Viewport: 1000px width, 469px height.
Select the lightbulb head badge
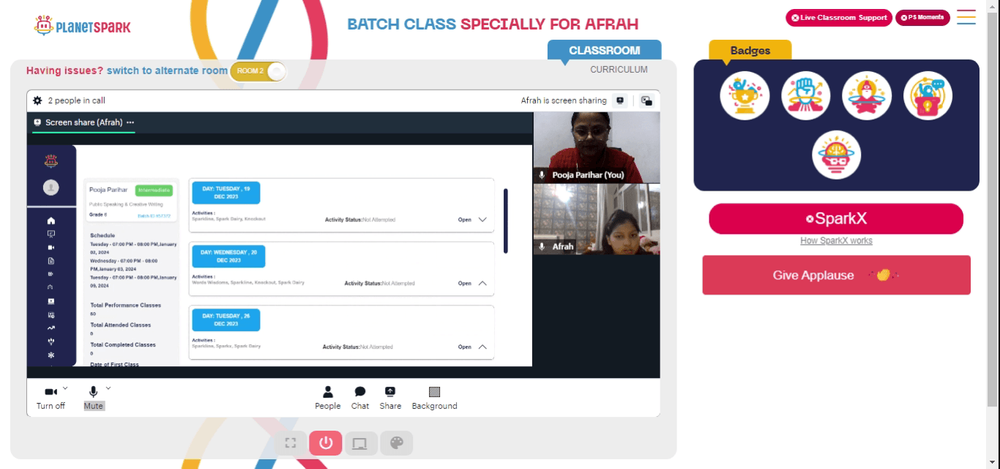tap(927, 96)
